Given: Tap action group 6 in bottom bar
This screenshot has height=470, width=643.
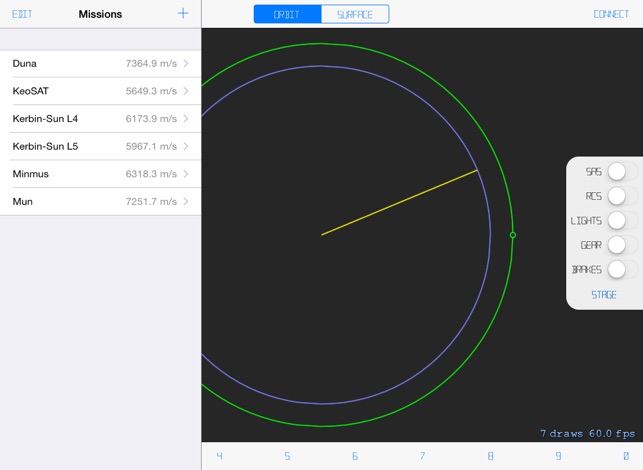Looking at the screenshot, I should pos(355,456).
